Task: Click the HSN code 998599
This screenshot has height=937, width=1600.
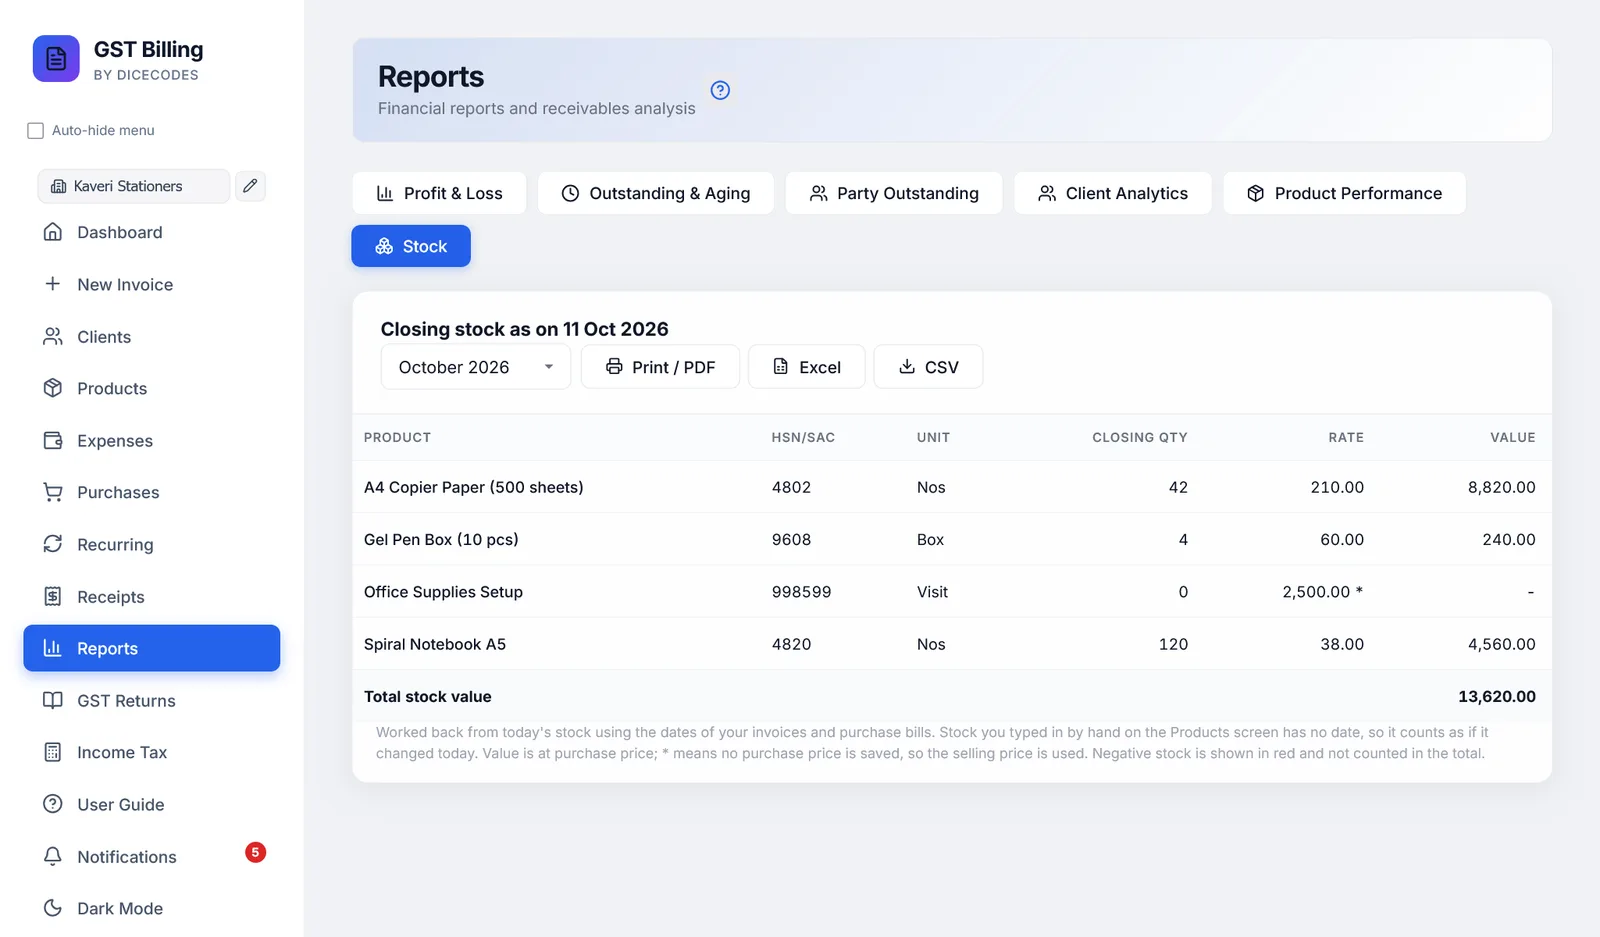Action: pyautogui.click(x=801, y=592)
